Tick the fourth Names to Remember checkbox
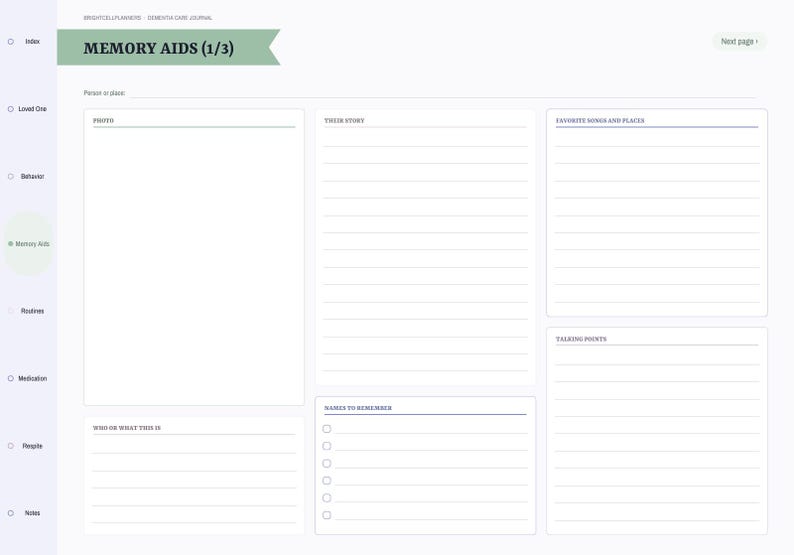Viewport: 794px width, 555px height. (x=327, y=481)
